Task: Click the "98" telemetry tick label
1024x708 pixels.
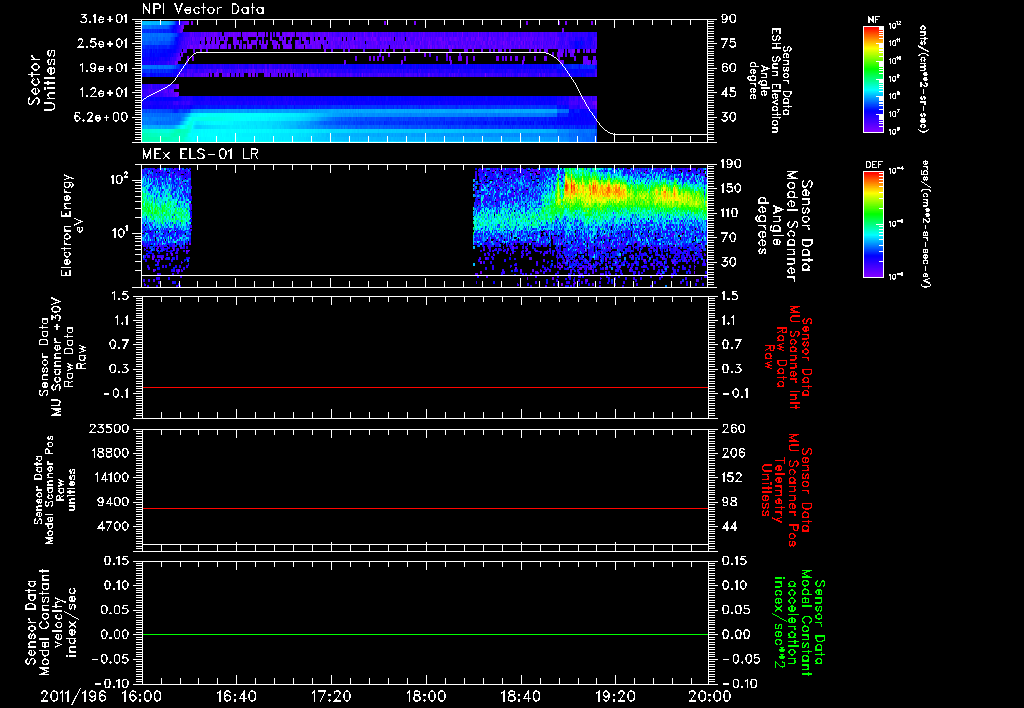Action: (x=729, y=502)
